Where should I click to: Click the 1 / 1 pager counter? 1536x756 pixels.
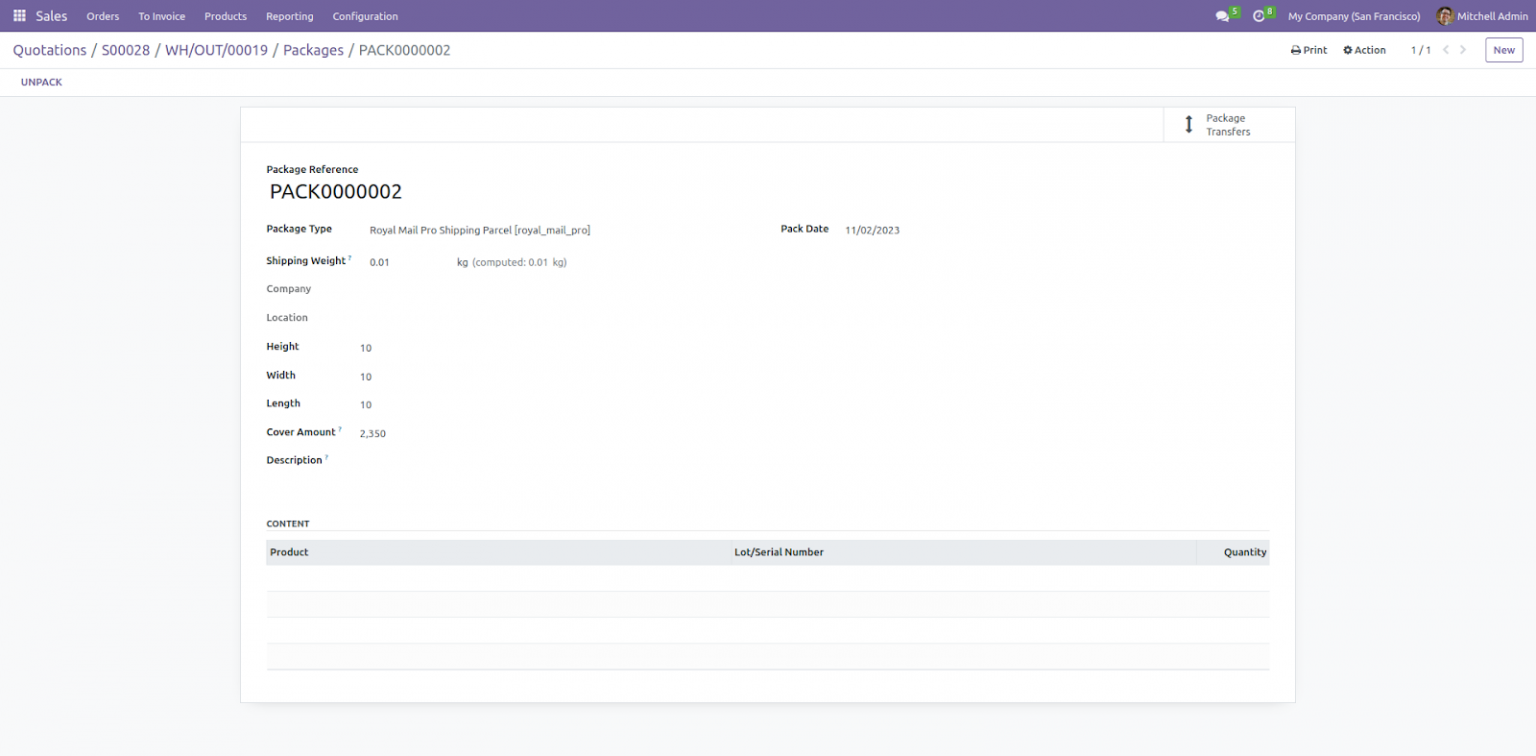(x=1421, y=50)
